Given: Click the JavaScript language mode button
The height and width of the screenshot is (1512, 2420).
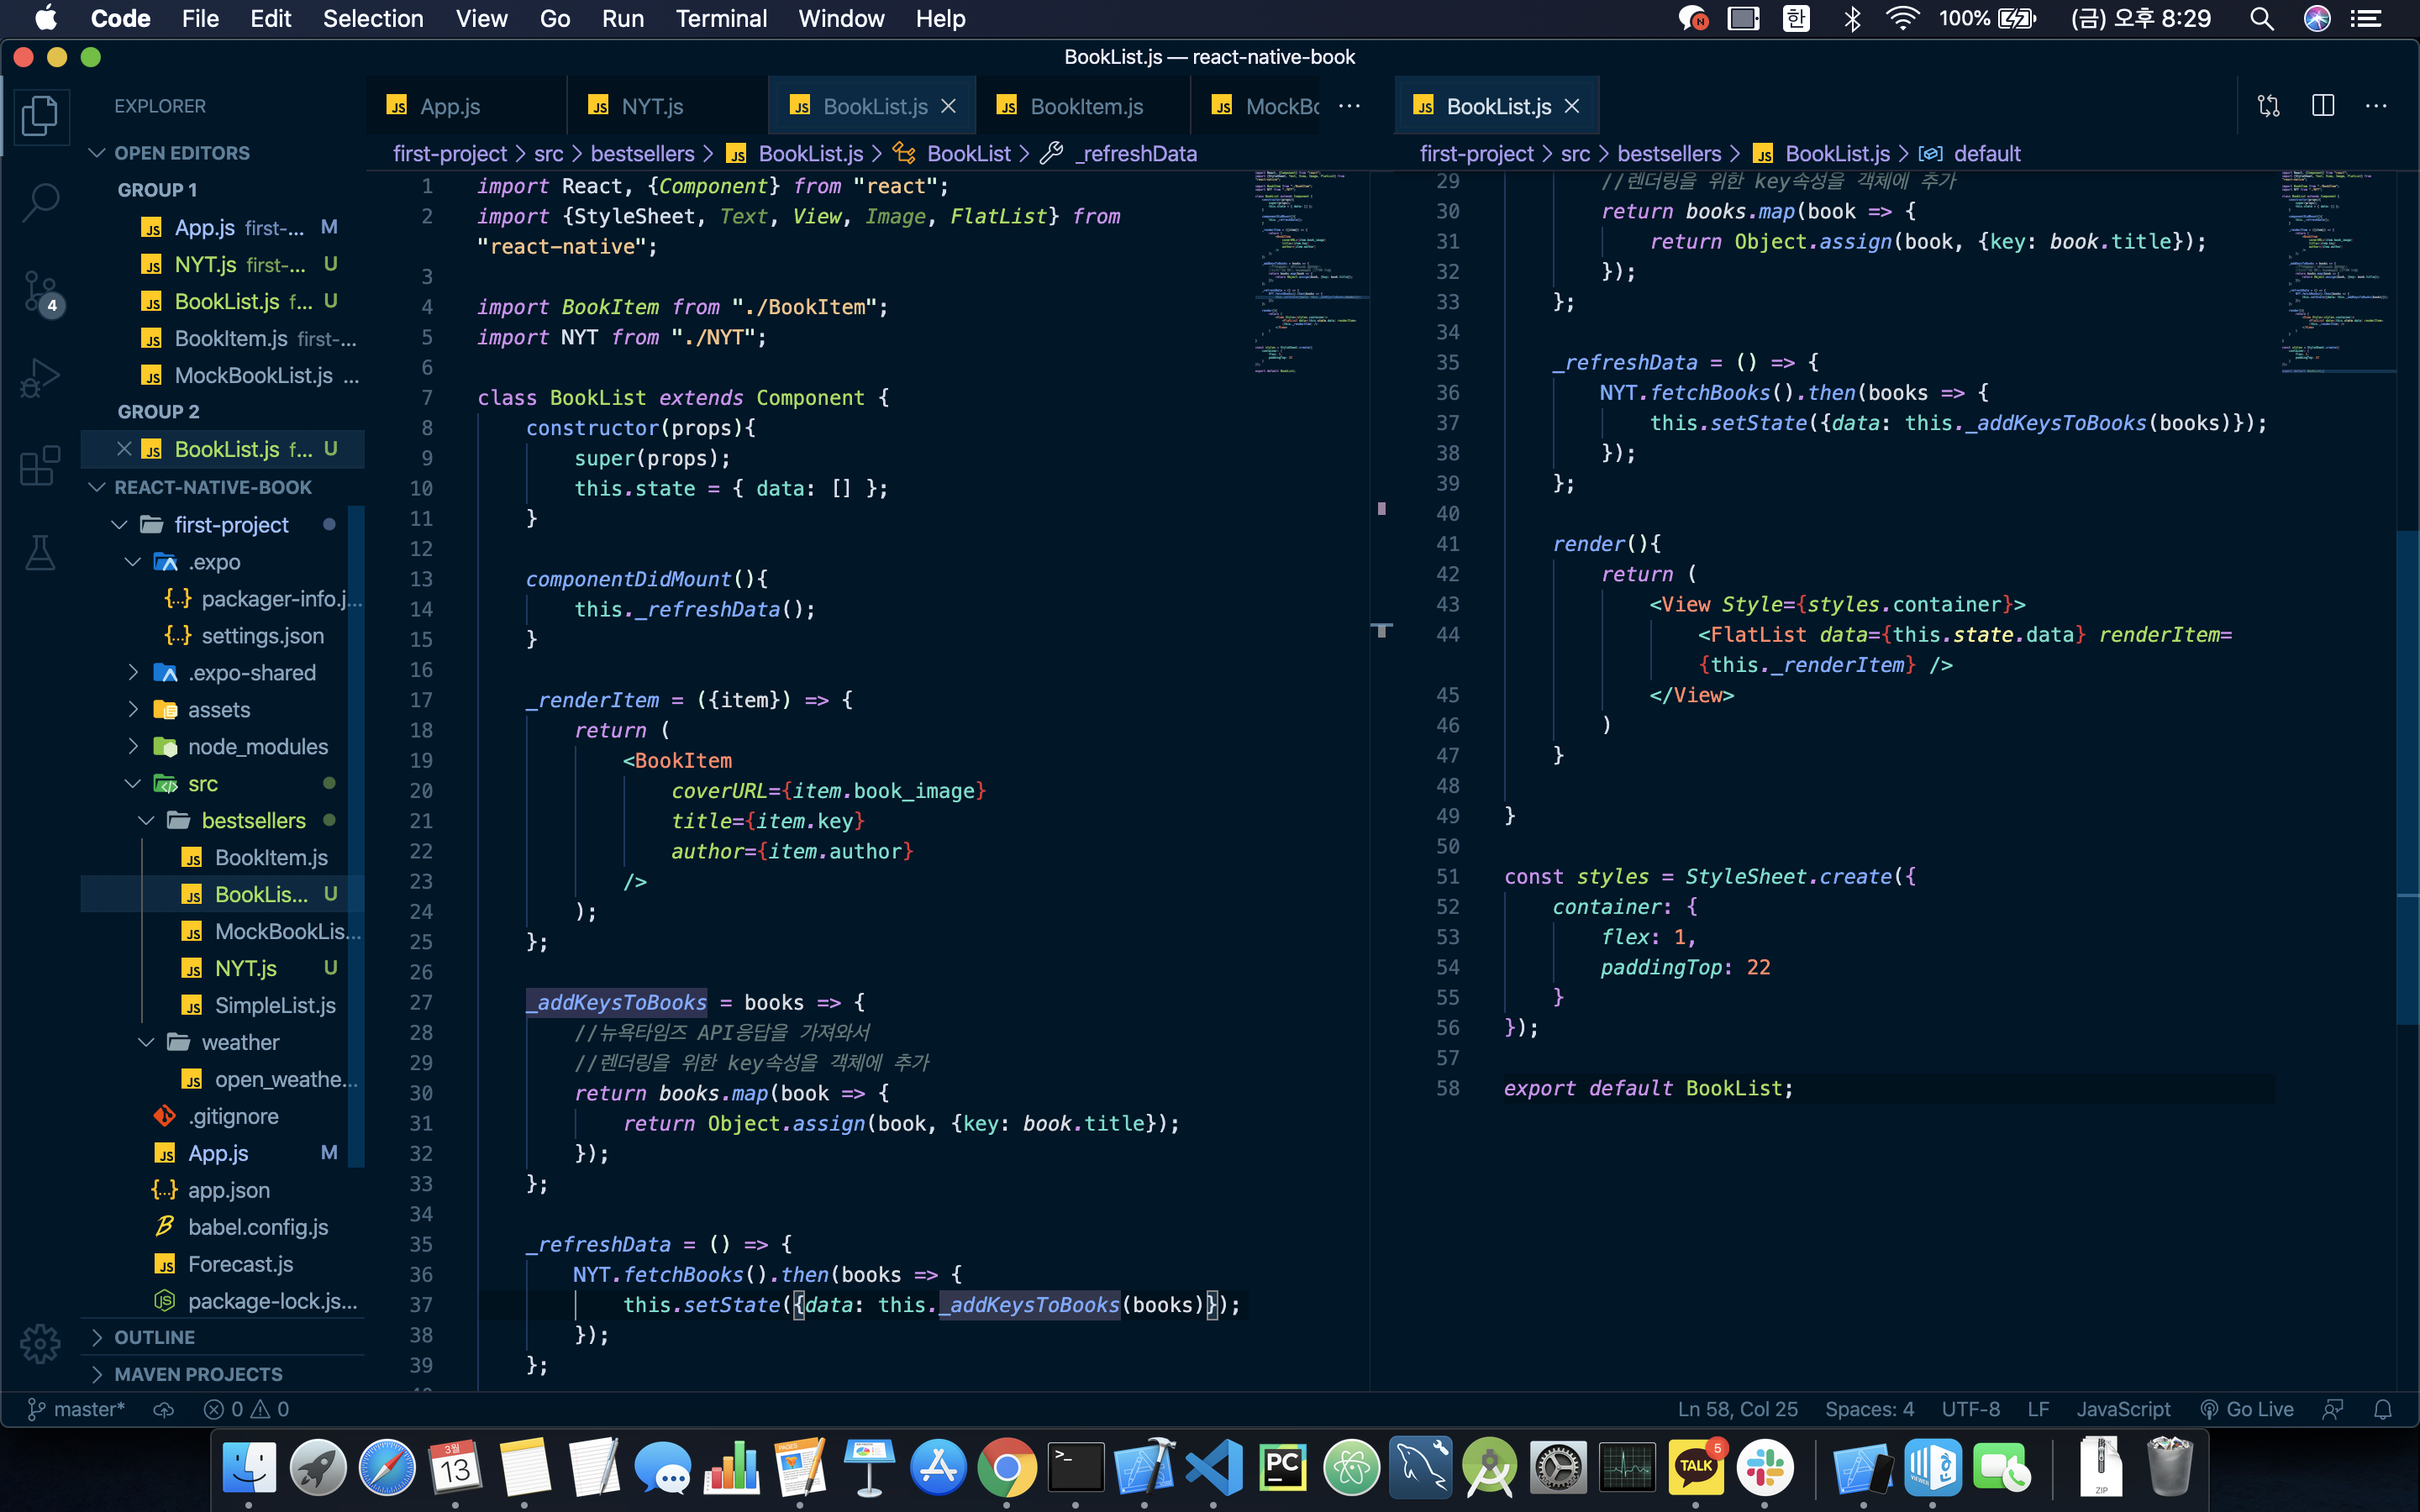Looking at the screenshot, I should pyautogui.click(x=2122, y=1409).
